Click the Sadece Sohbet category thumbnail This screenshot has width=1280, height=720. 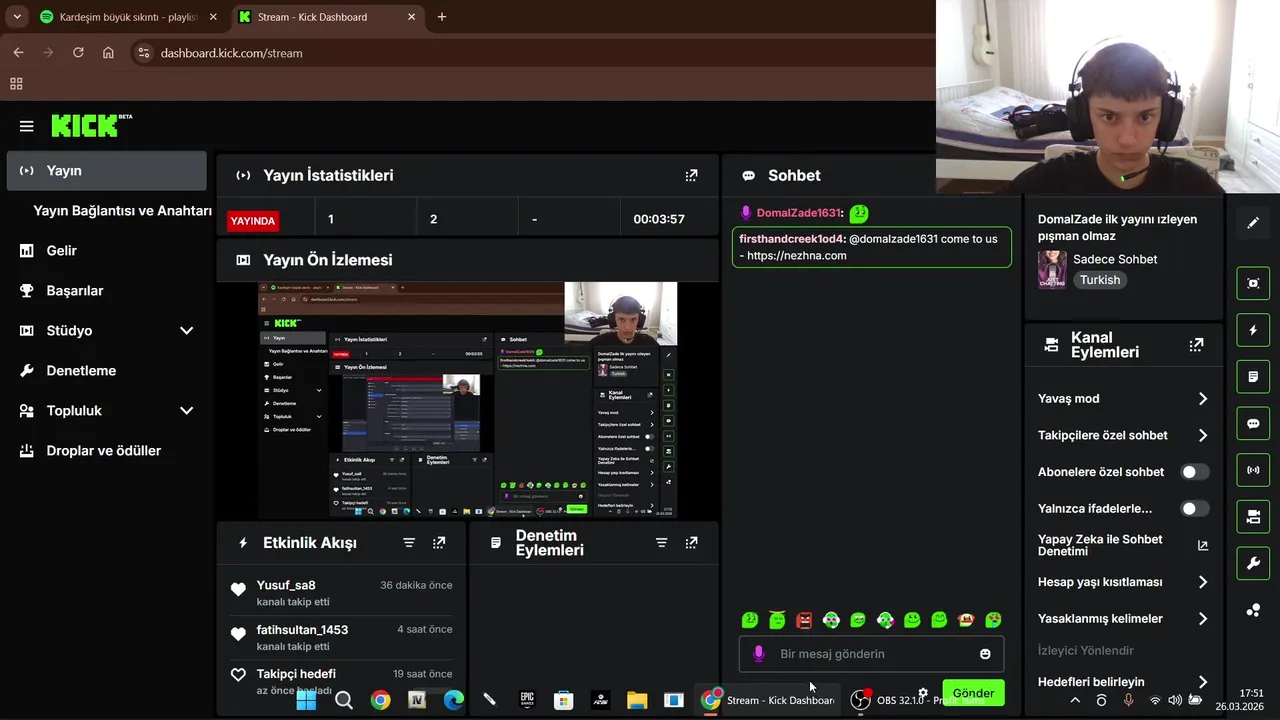1052,269
